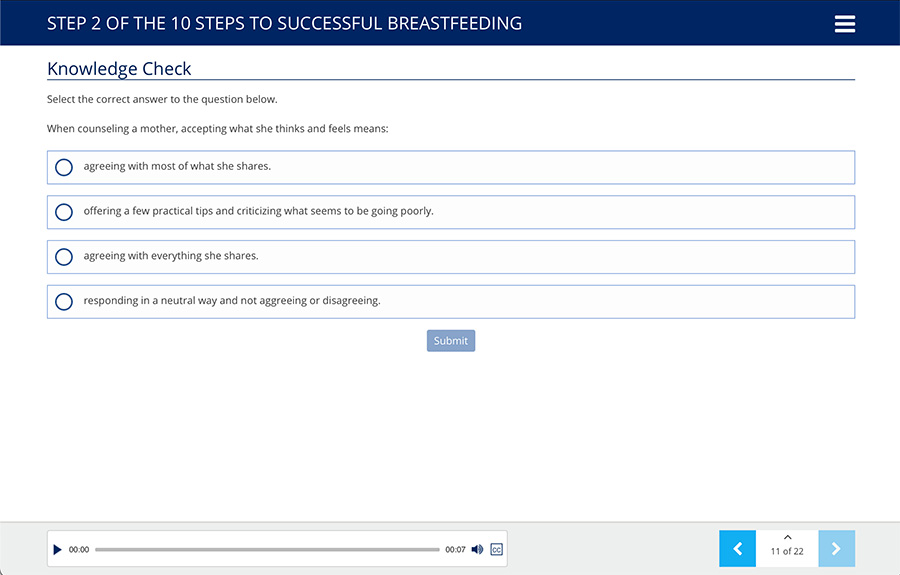Select the 'responding in a neutral way' radio button
Image resolution: width=900 pixels, height=575 pixels.
(64, 302)
